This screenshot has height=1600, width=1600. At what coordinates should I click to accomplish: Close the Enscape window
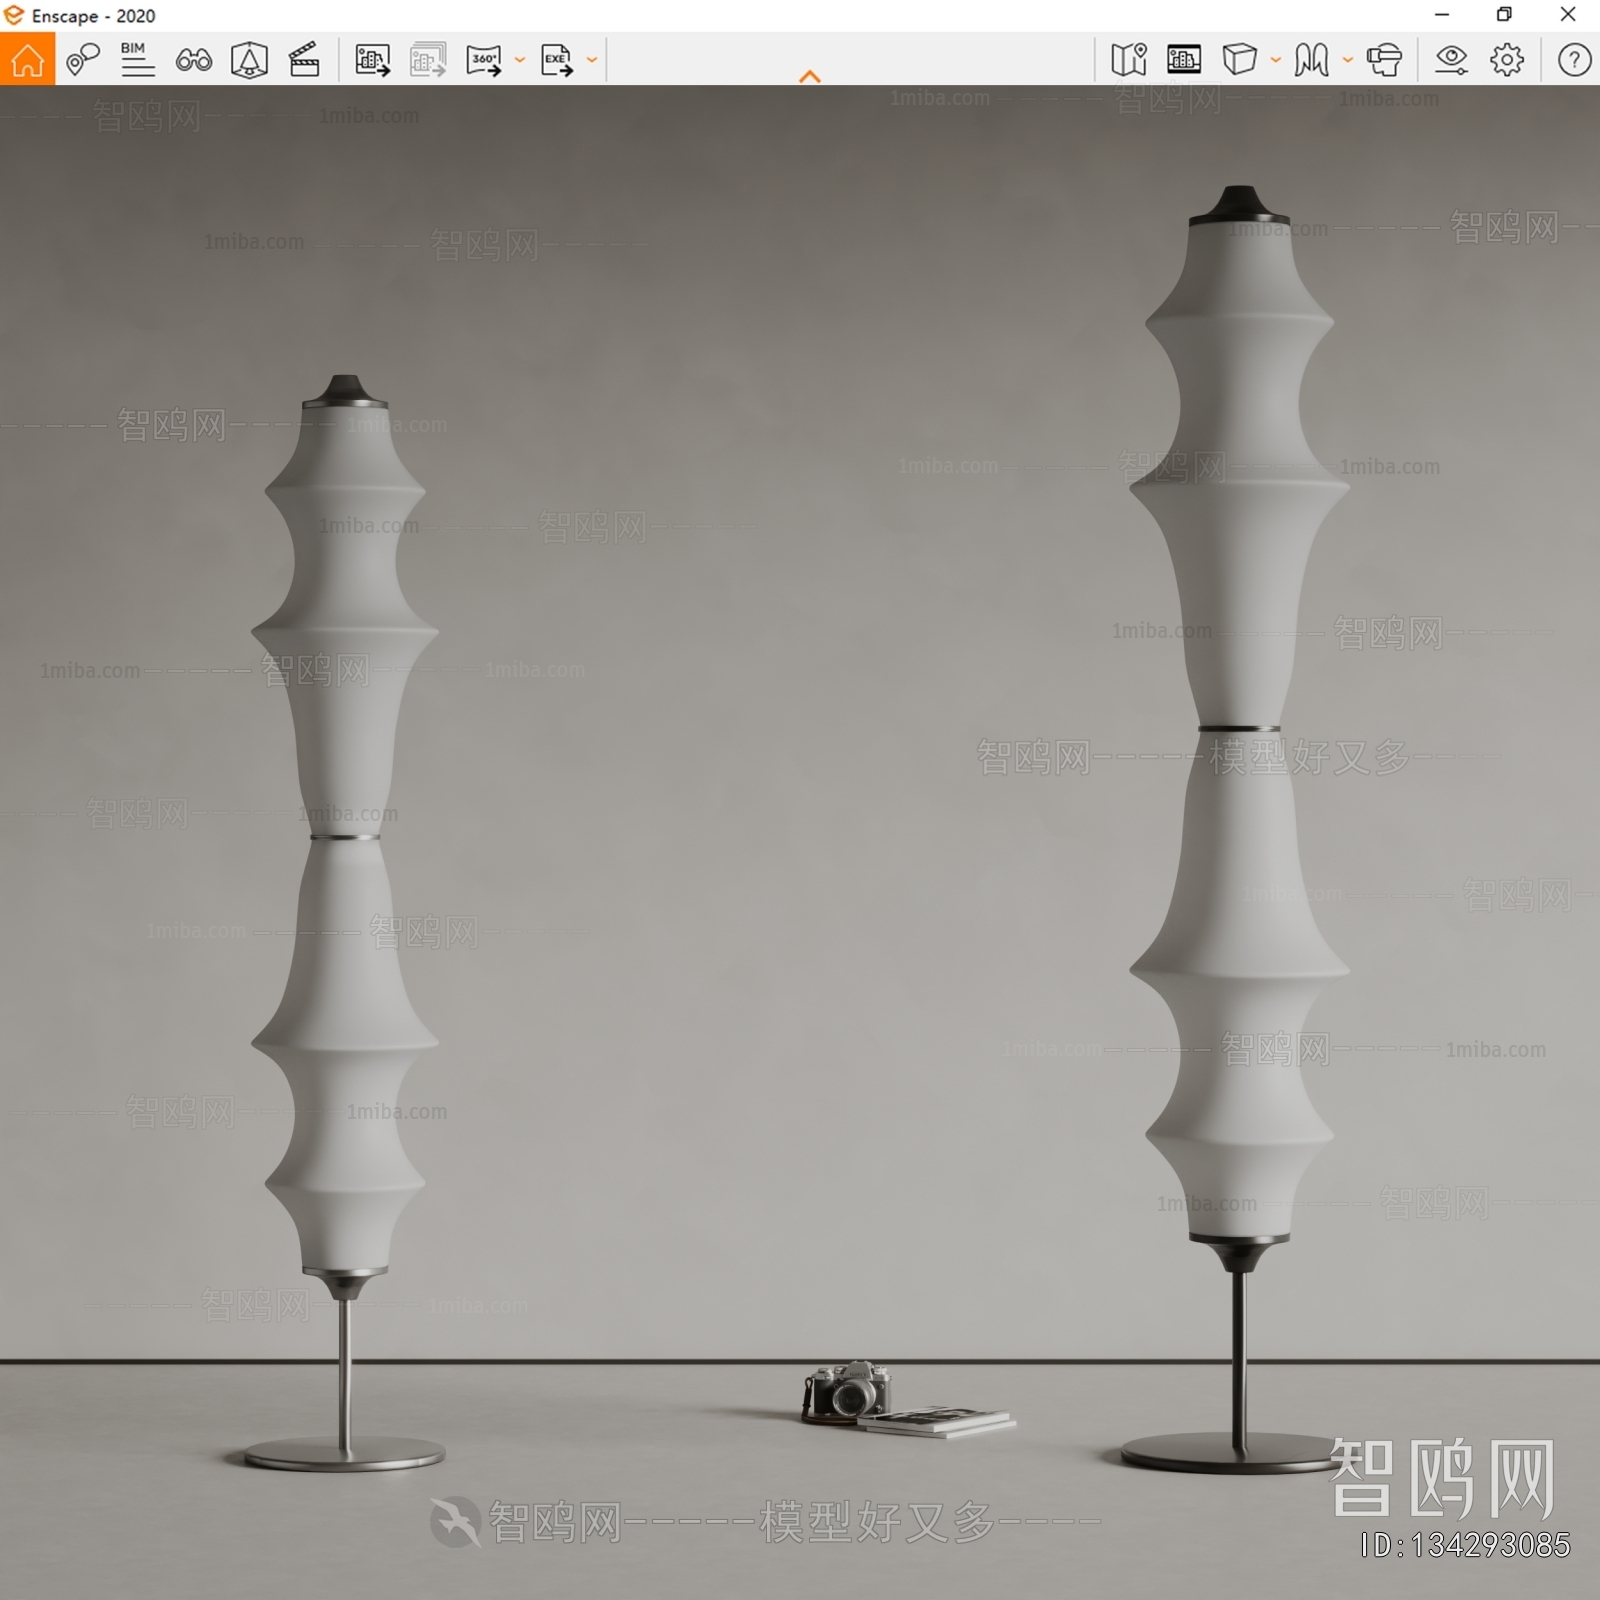pyautogui.click(x=1568, y=15)
